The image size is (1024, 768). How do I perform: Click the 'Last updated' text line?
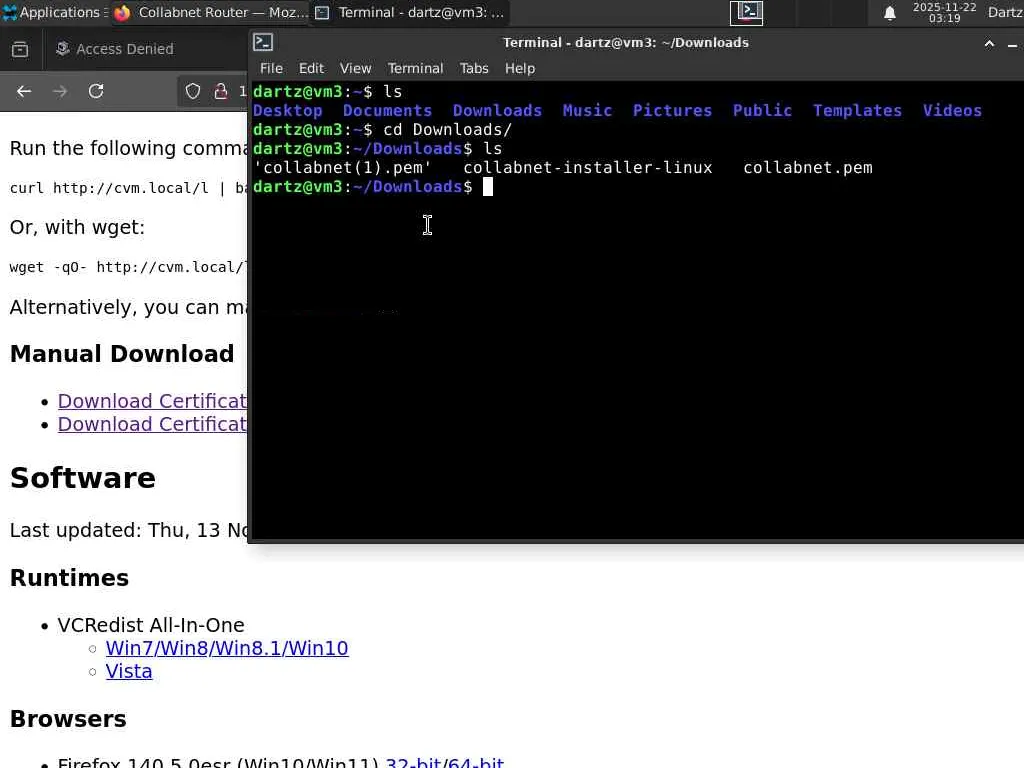[x=129, y=530]
